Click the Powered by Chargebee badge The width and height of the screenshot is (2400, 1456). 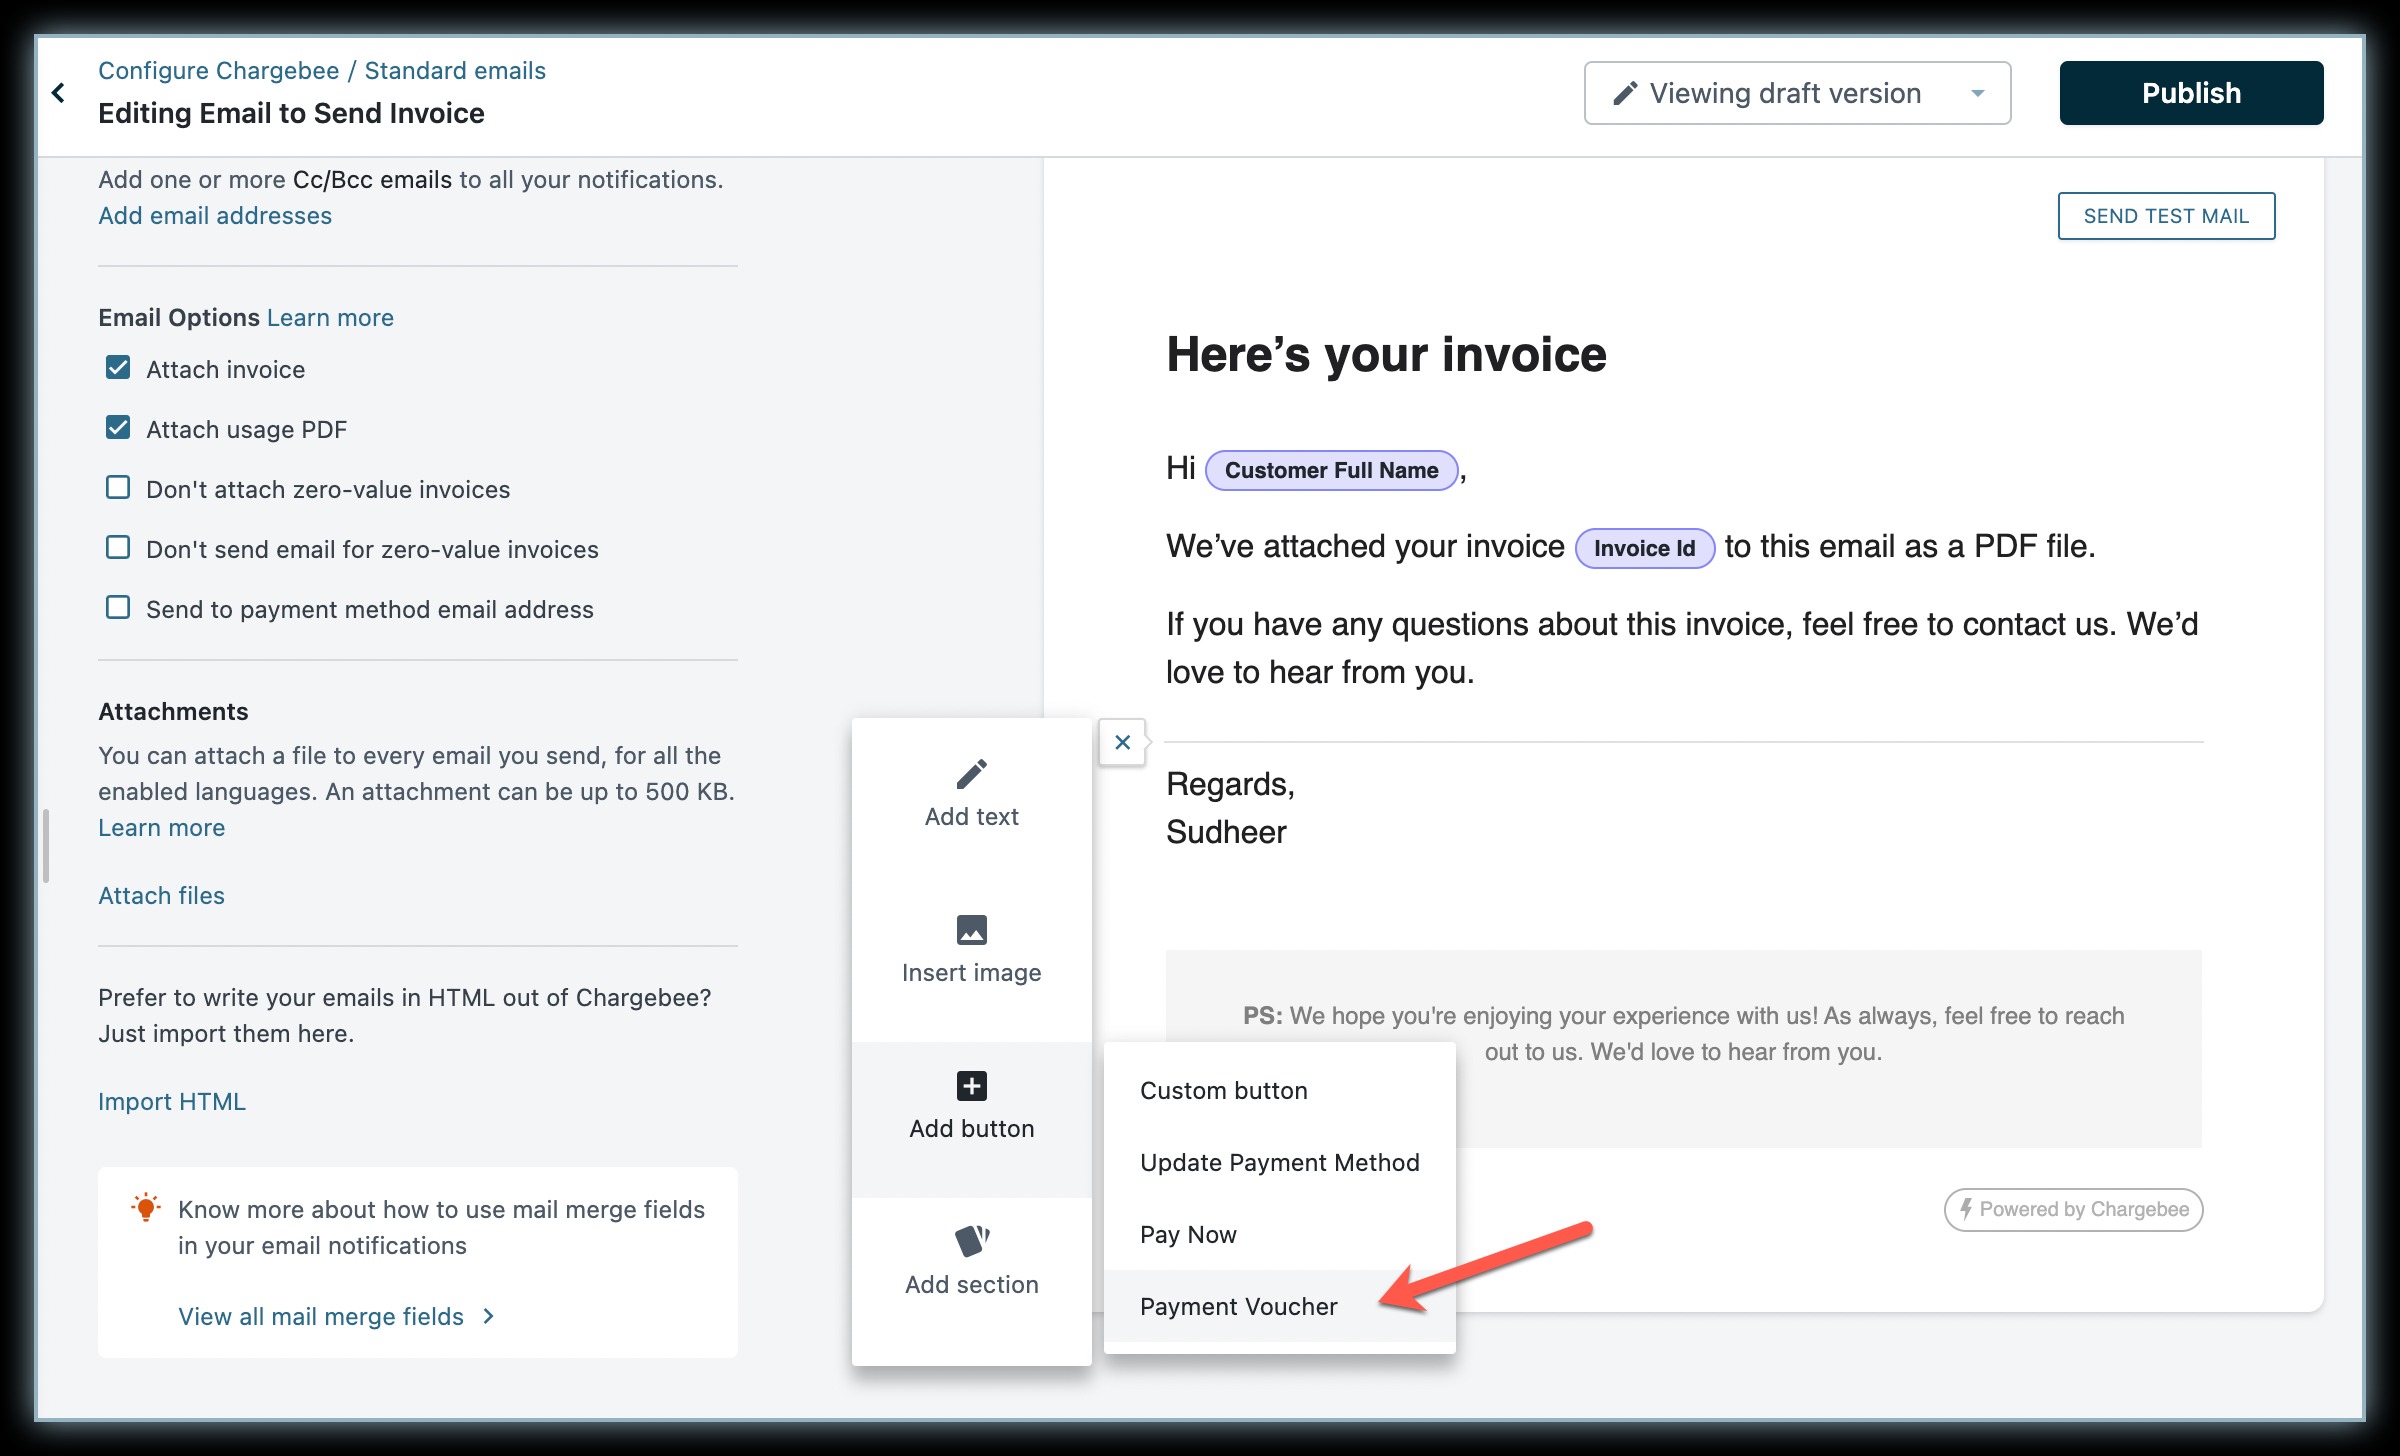coord(2073,1209)
